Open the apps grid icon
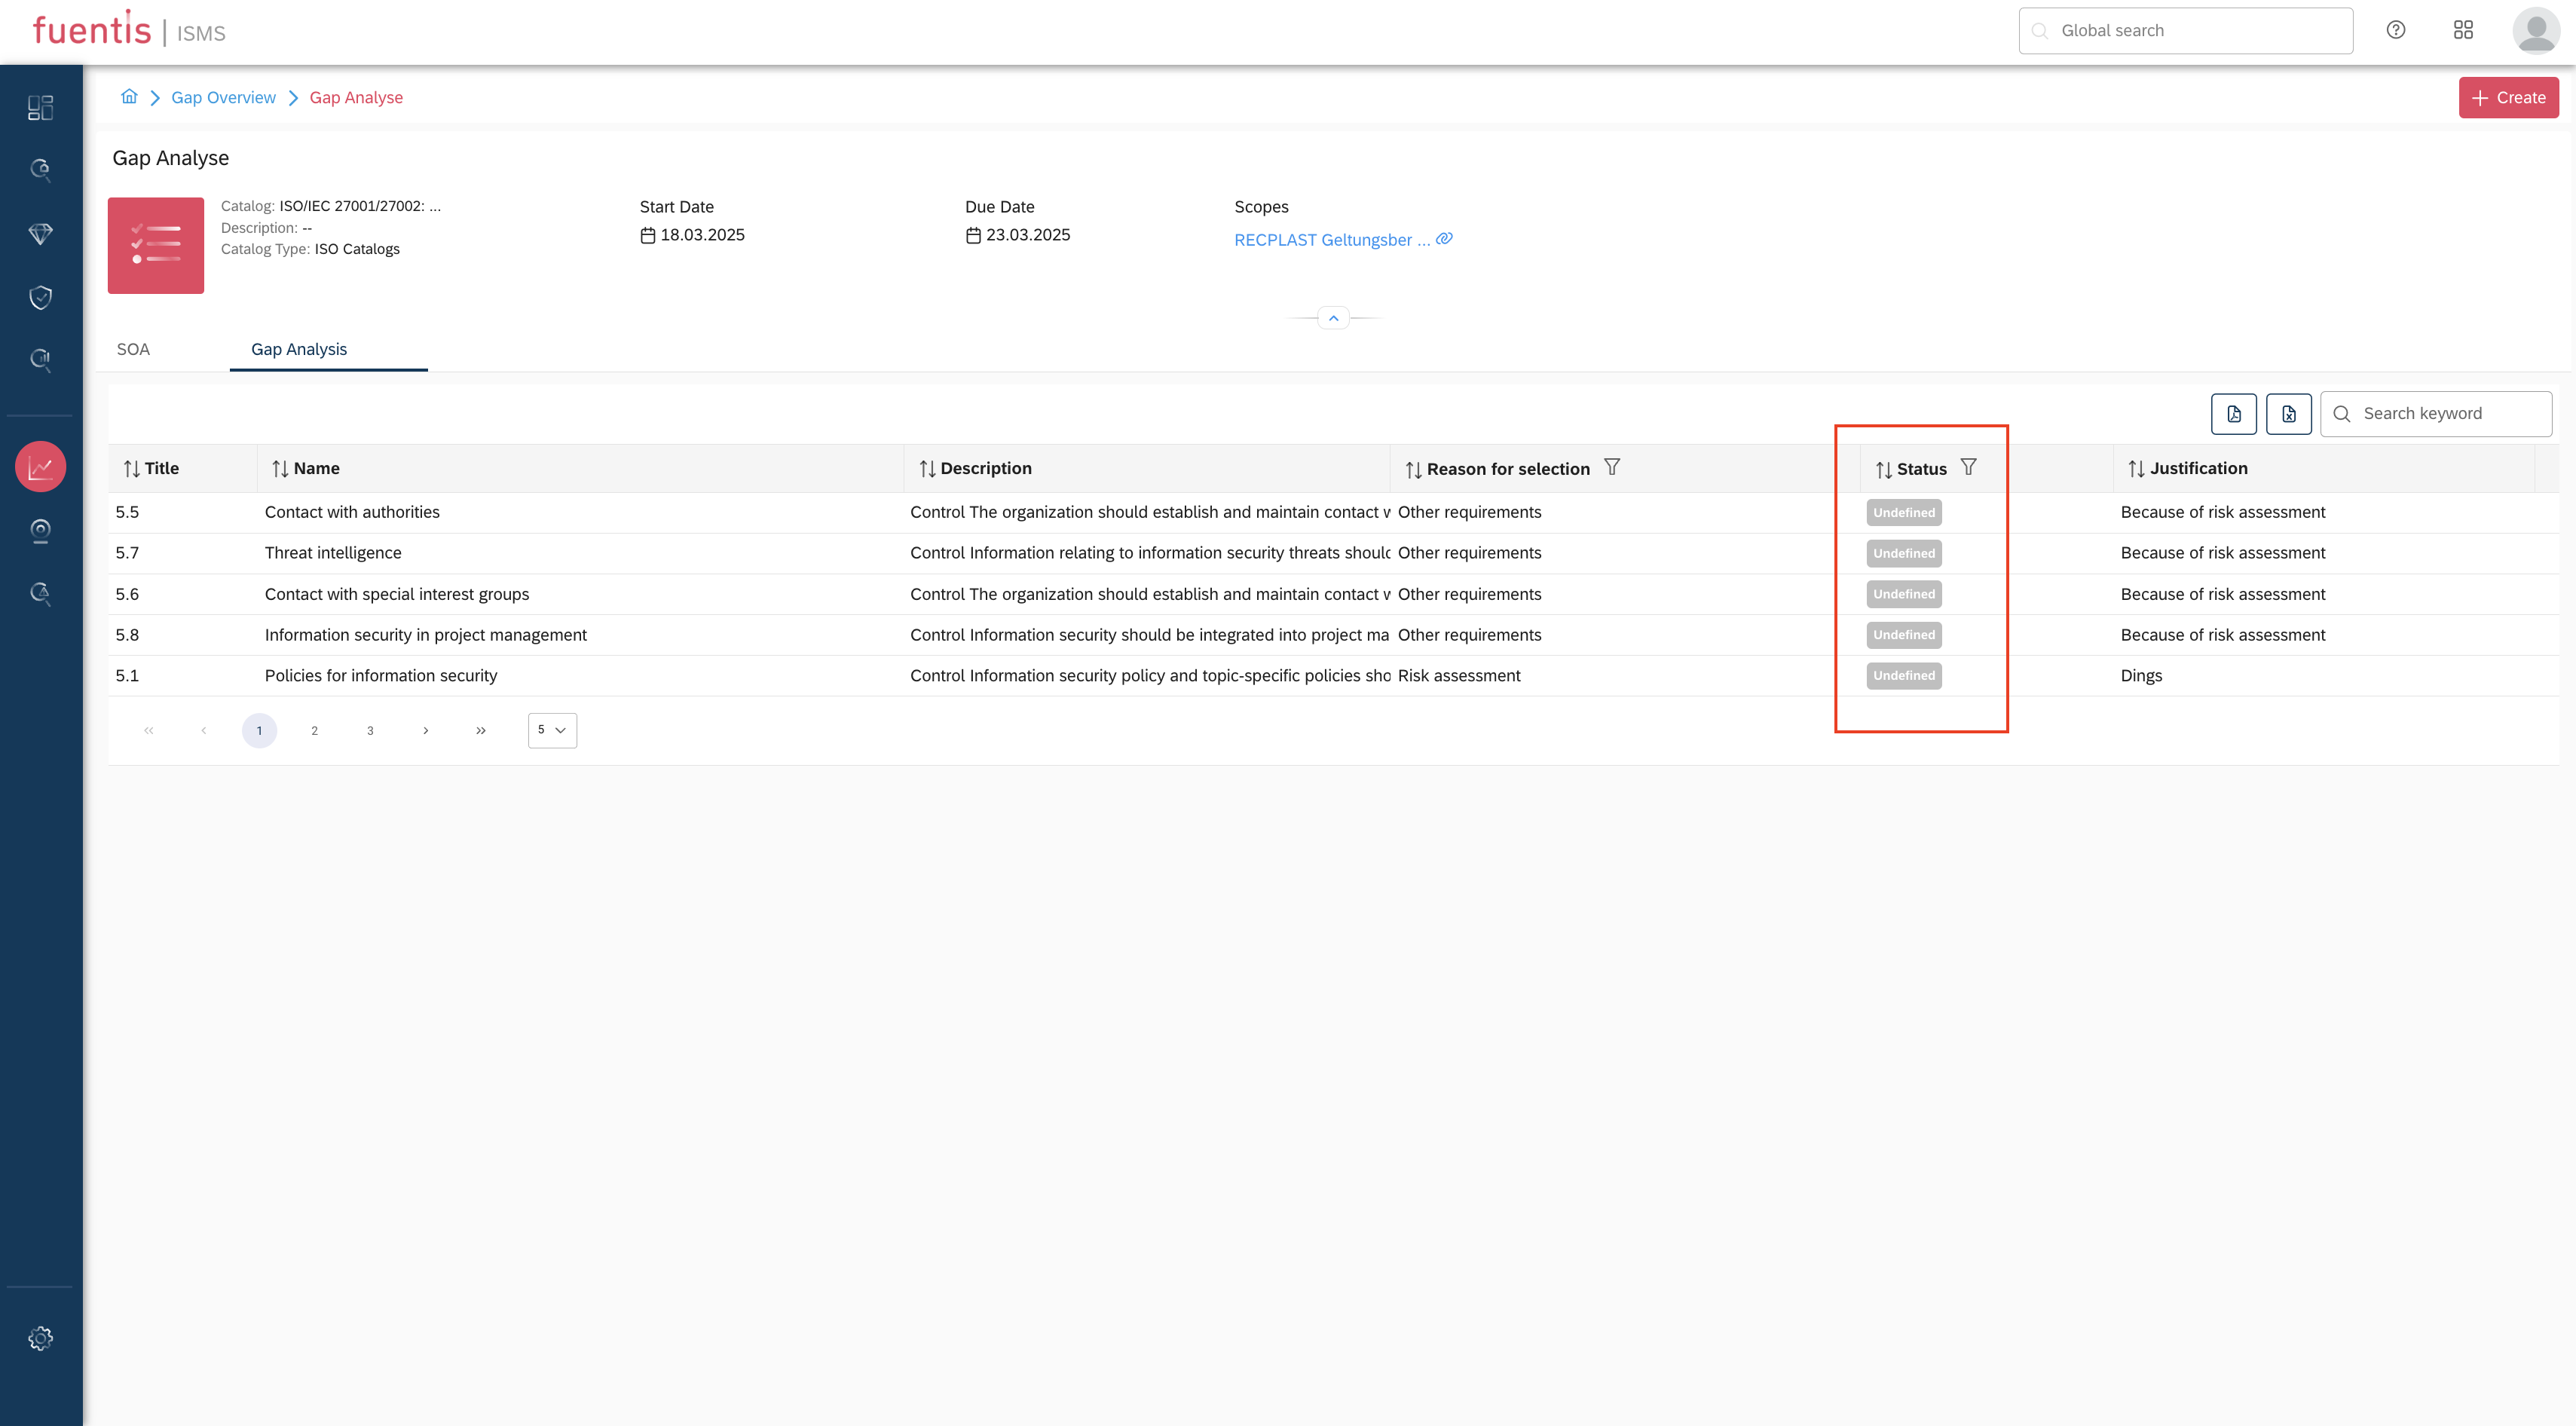The image size is (2576, 1426). [2463, 30]
